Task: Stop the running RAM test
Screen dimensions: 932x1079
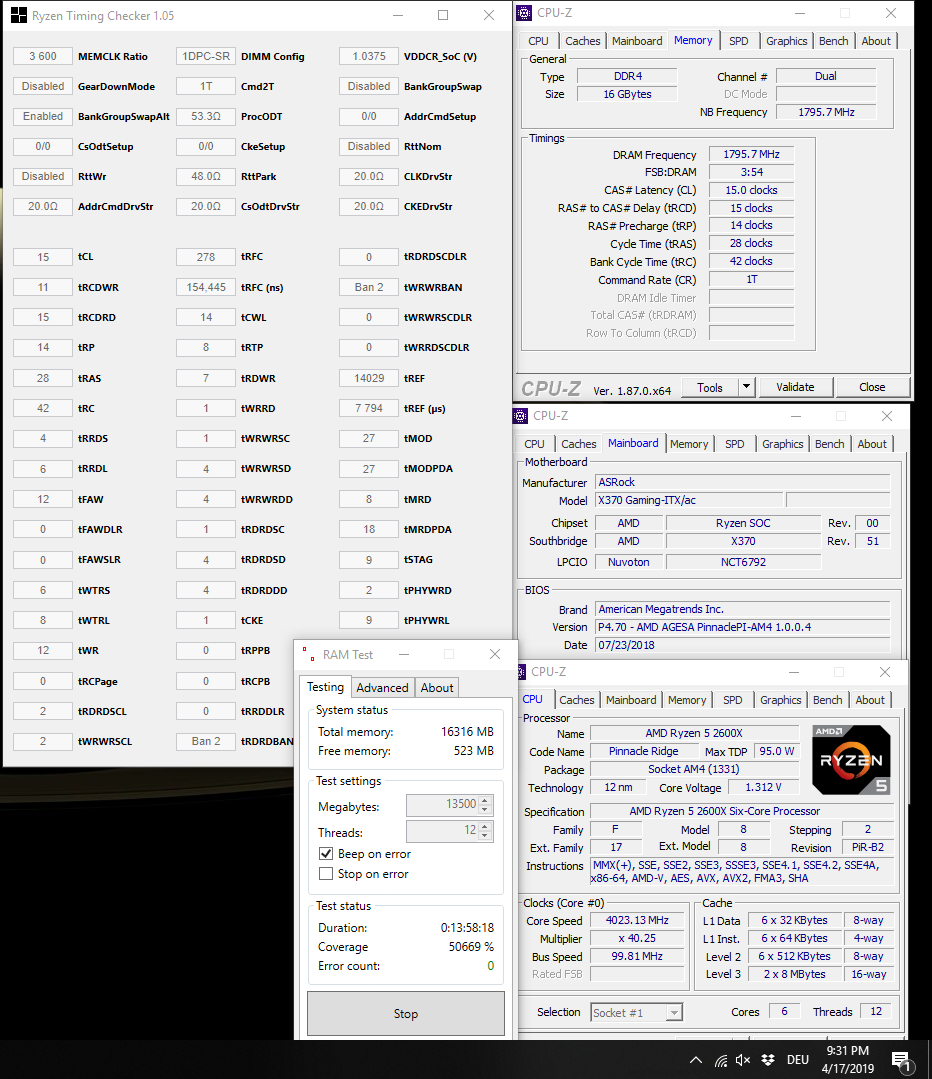Action: (x=405, y=1014)
